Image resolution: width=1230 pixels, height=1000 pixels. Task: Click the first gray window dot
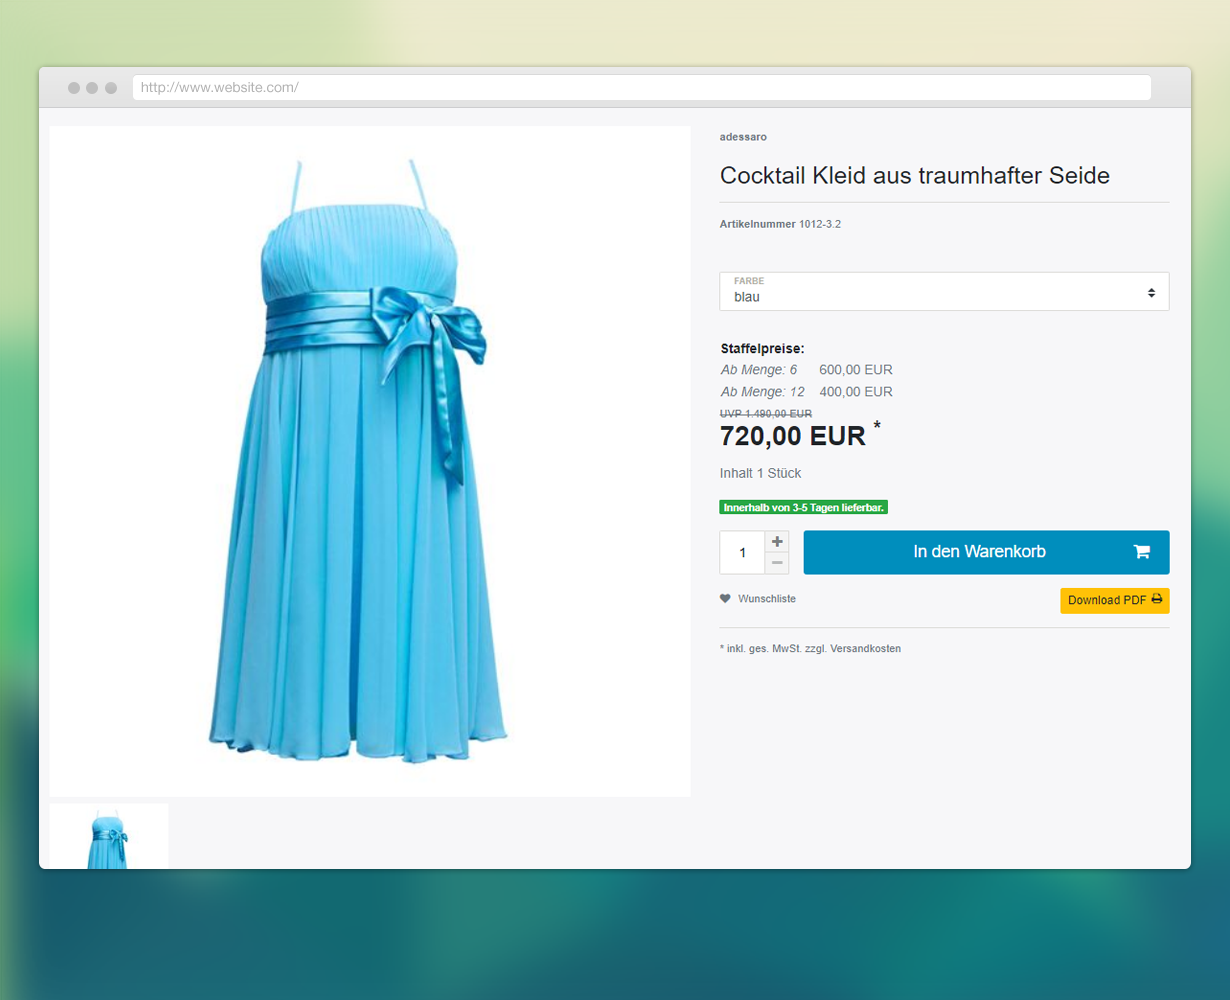(74, 88)
